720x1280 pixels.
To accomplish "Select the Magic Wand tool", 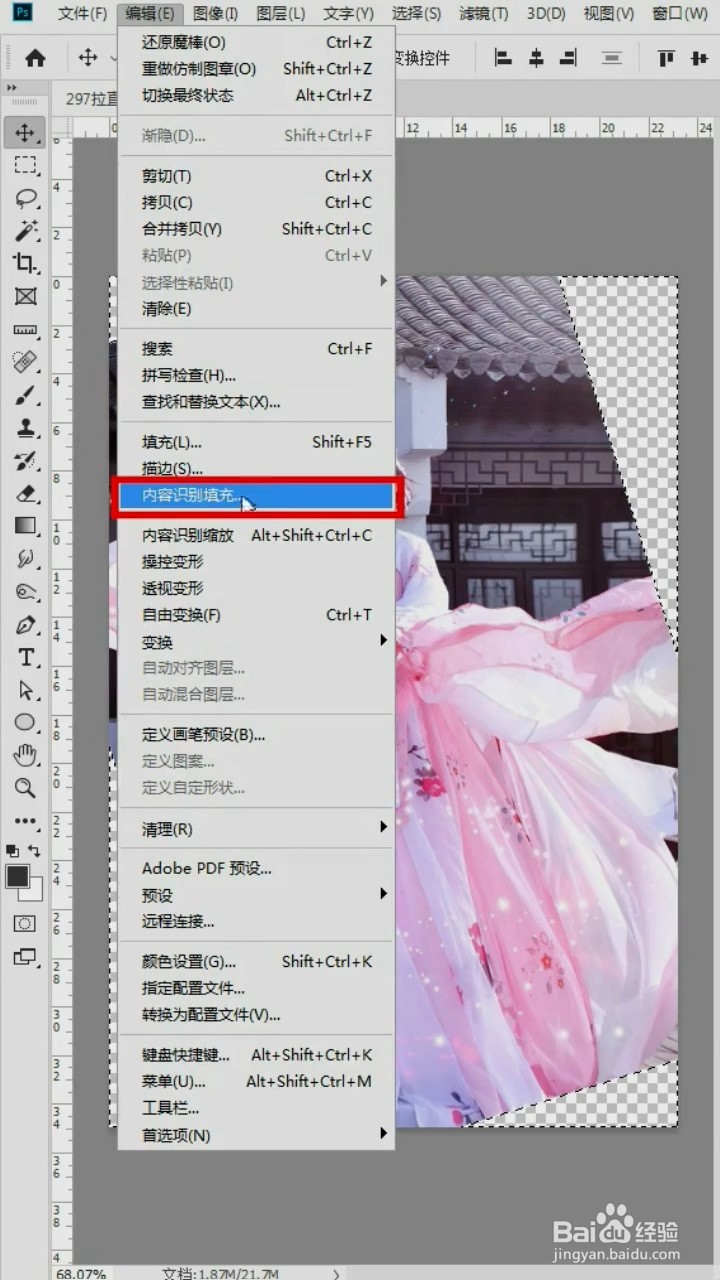I will [25, 231].
